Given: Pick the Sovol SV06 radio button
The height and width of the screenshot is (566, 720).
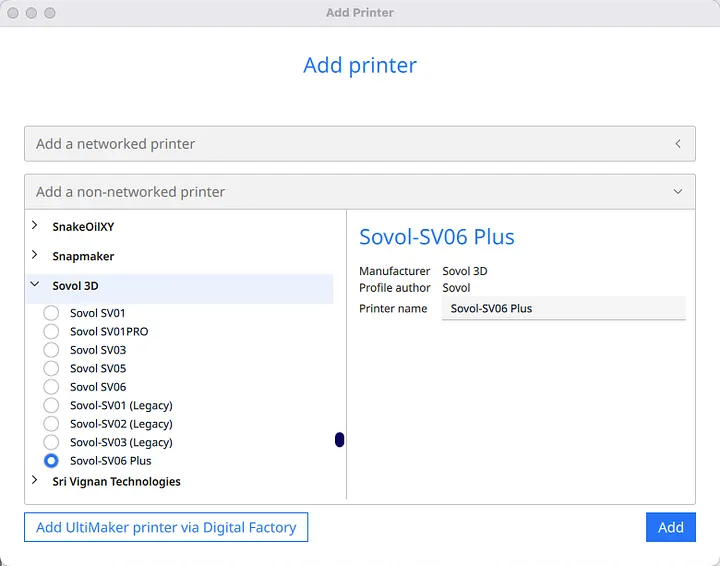Looking at the screenshot, I should (51, 387).
